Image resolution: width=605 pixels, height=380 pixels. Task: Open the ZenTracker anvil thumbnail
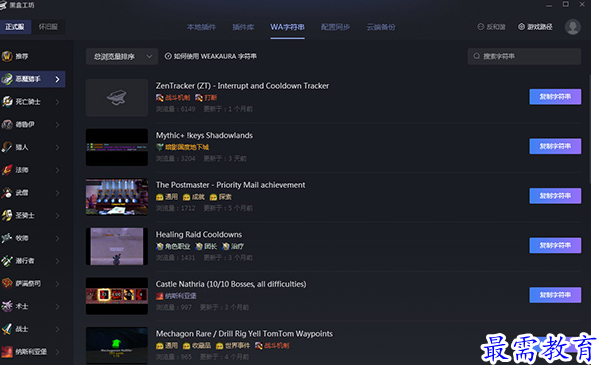117,98
